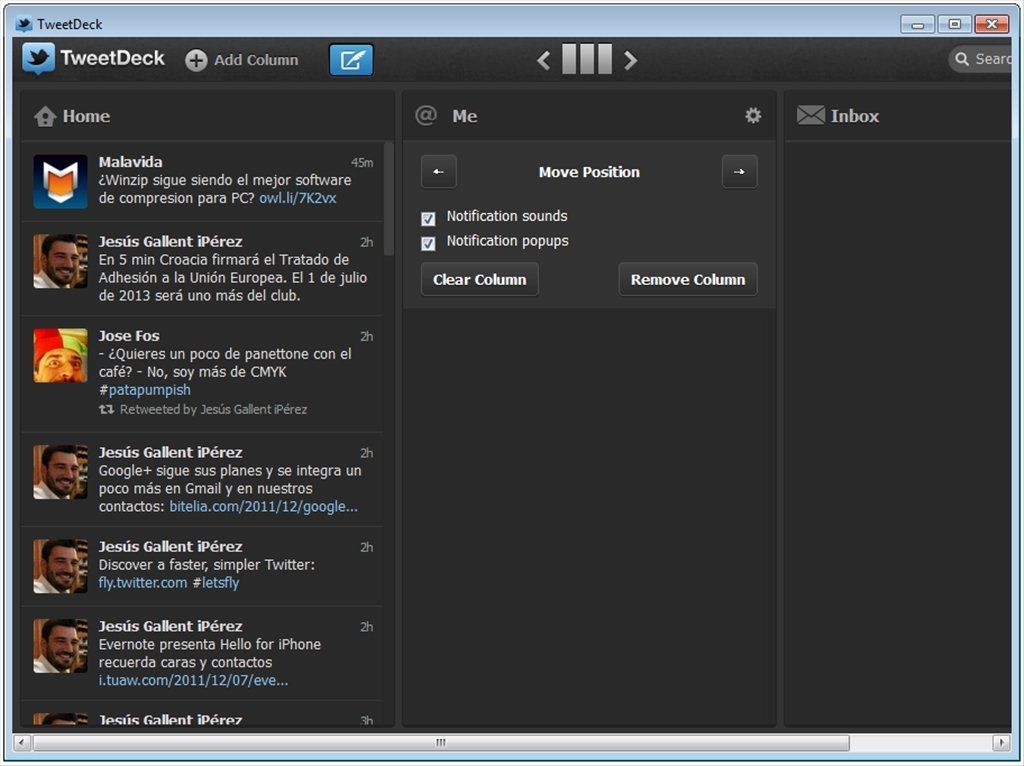The height and width of the screenshot is (766, 1024).
Task: Click the Croacia Tratado de Adhesión tweet text
Action: click(x=232, y=278)
